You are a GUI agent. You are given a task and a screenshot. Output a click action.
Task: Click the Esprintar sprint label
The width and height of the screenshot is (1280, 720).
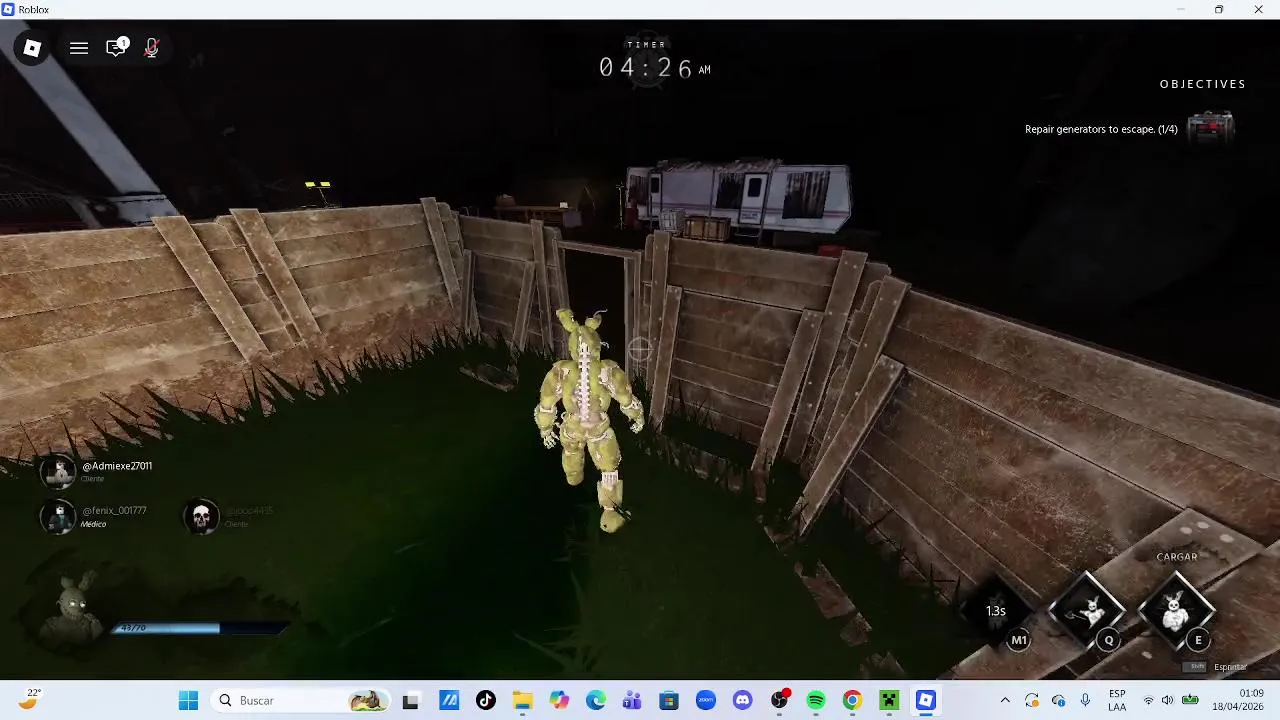1230,667
